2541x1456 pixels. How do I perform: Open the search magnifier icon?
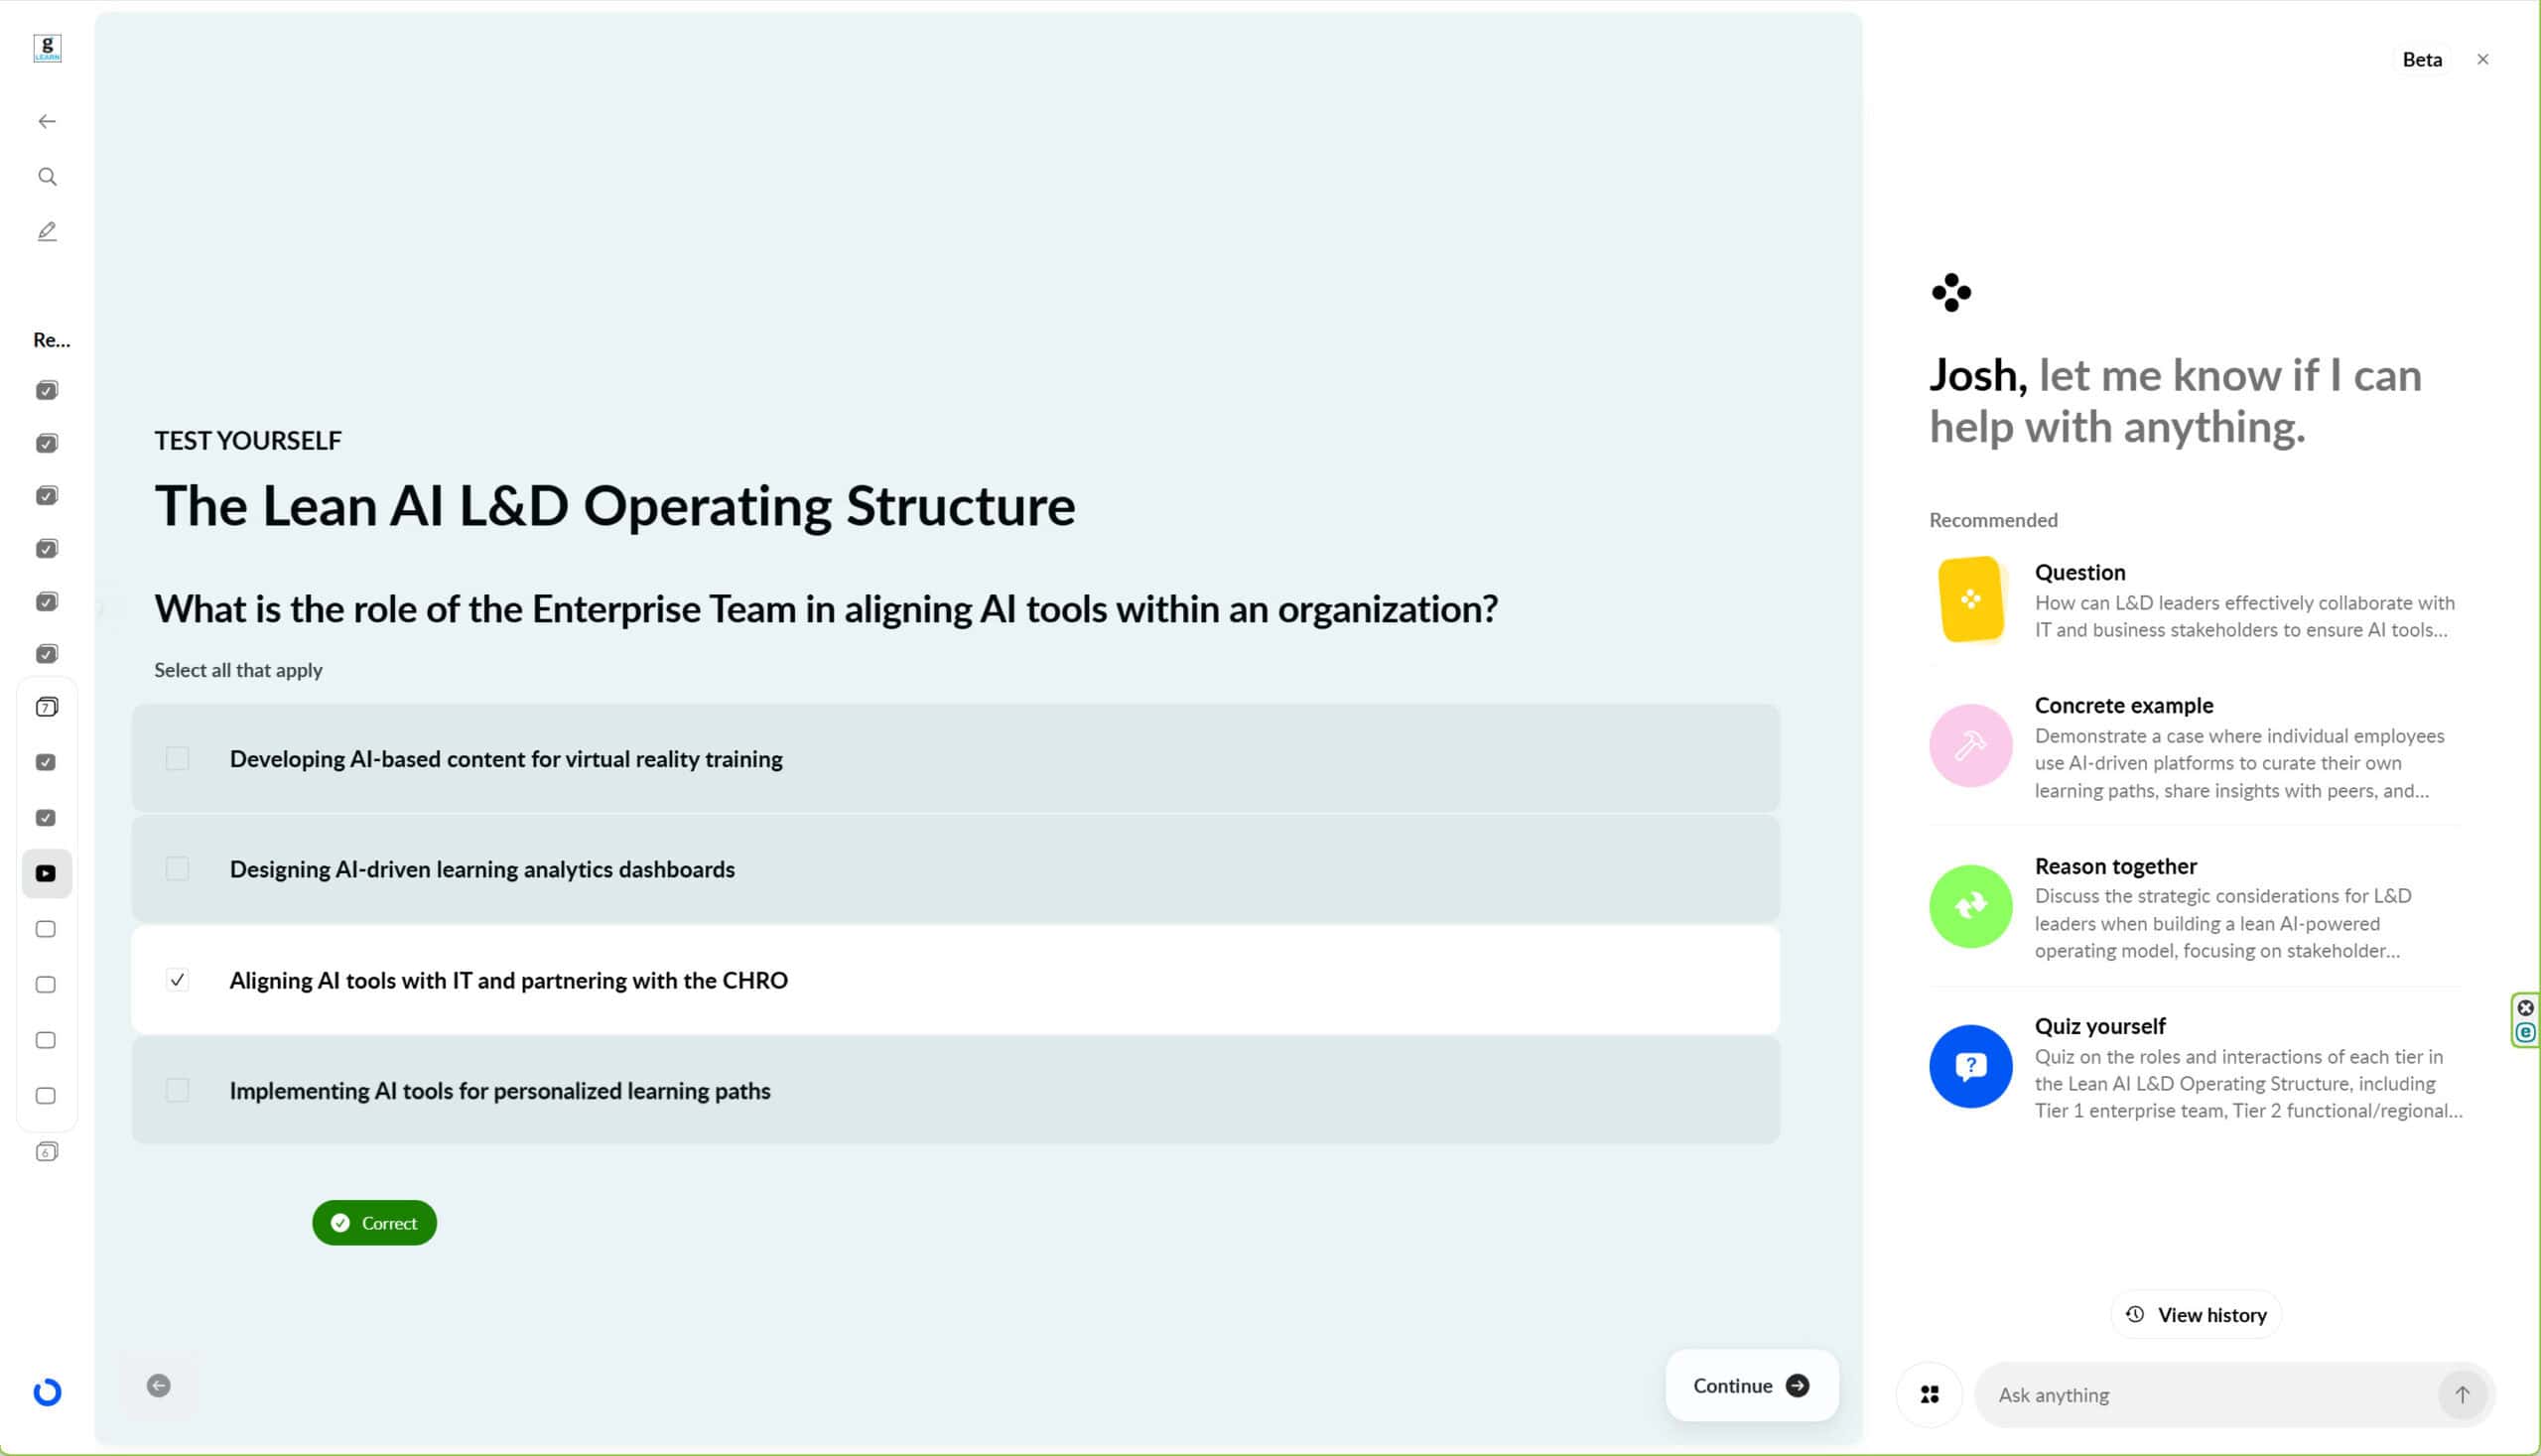click(47, 177)
